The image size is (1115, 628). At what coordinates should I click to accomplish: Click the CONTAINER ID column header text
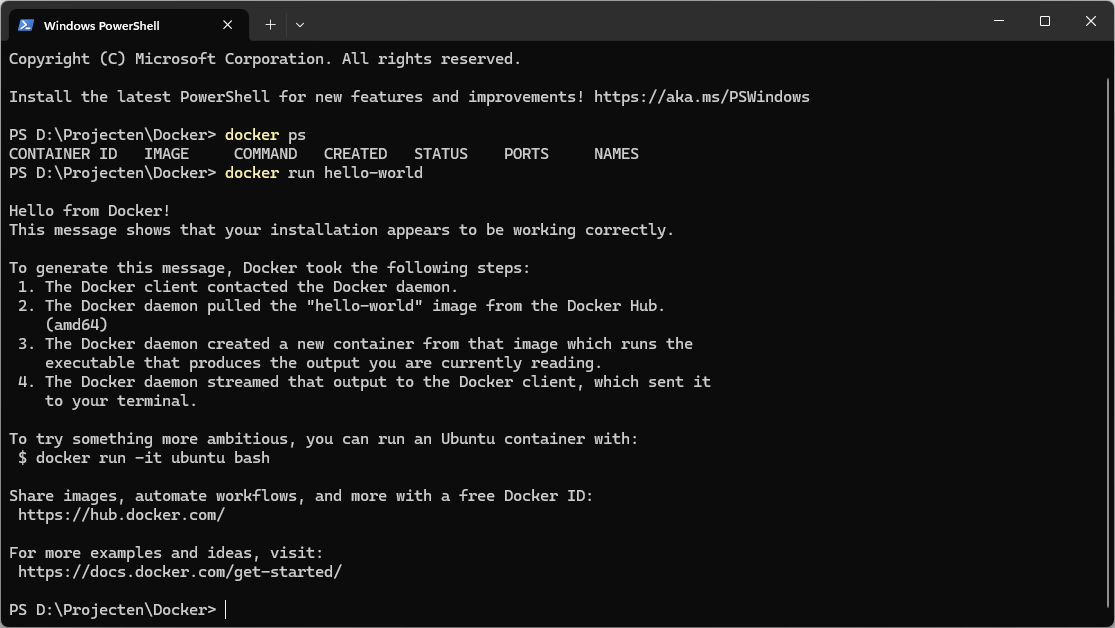[63, 154]
